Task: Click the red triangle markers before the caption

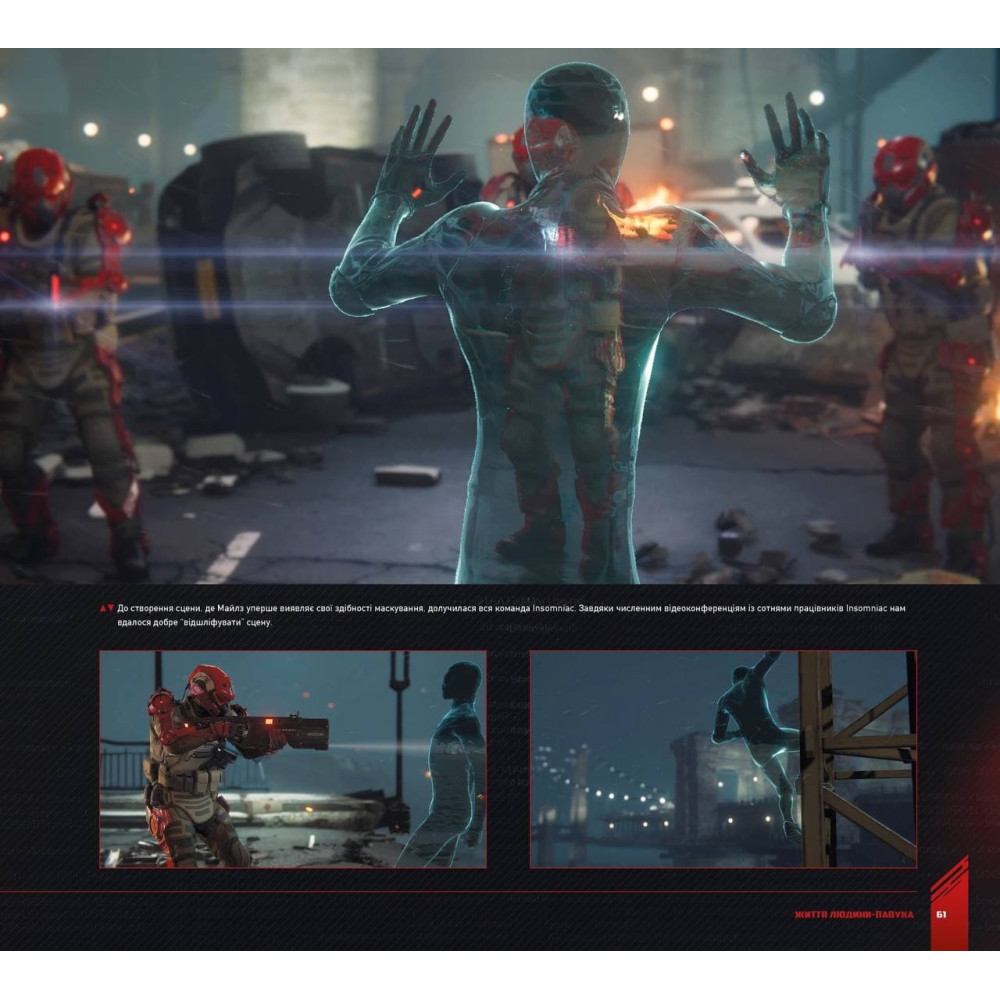Action: pyautogui.click(x=107, y=608)
